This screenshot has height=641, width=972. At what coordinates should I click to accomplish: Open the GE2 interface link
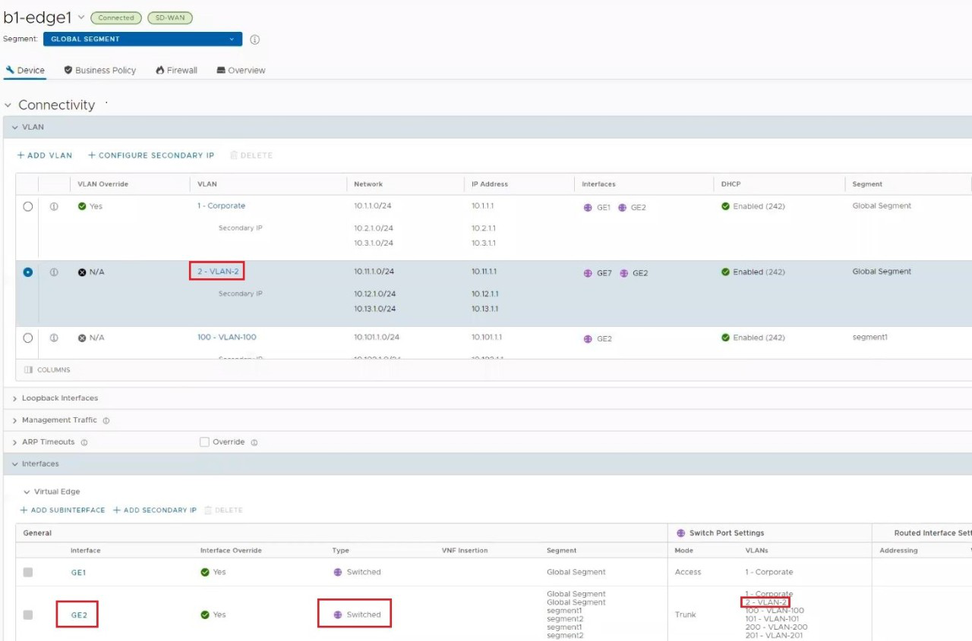point(78,615)
